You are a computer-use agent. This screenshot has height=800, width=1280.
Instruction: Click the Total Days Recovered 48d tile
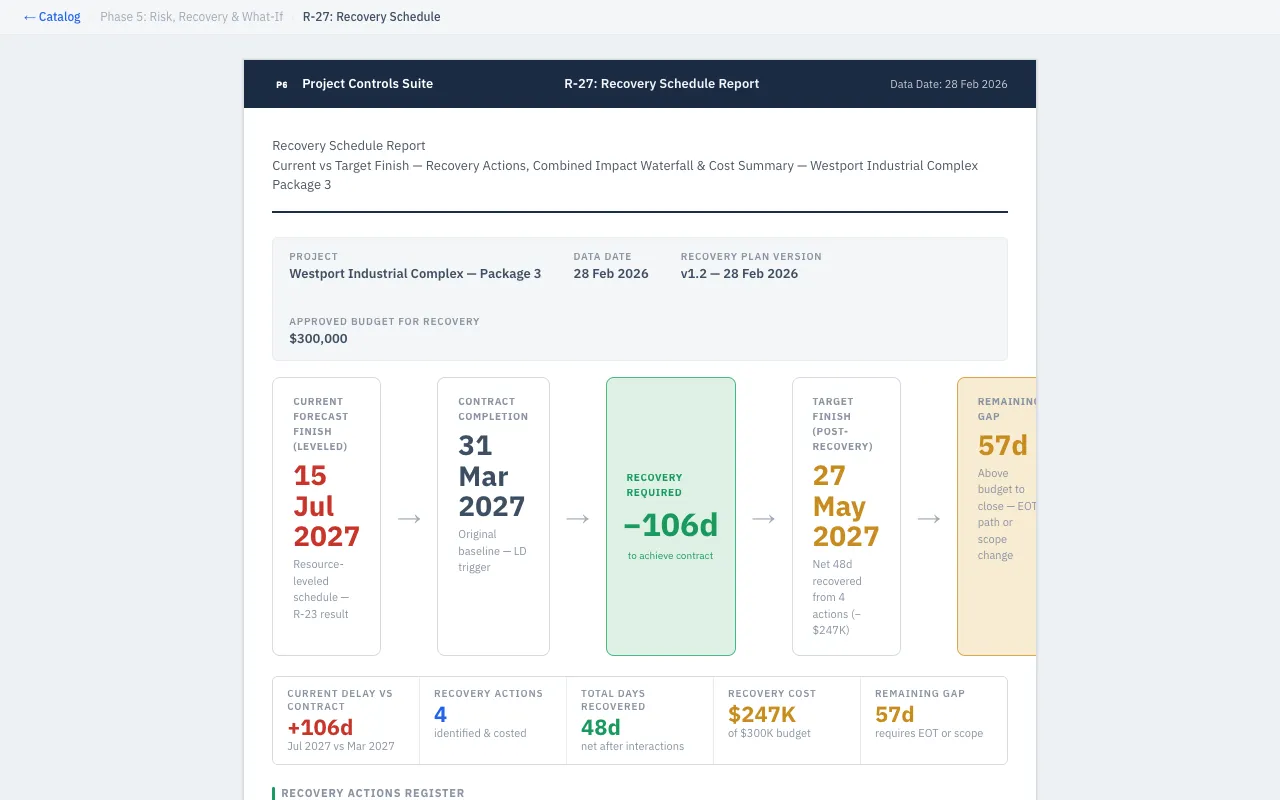639,720
